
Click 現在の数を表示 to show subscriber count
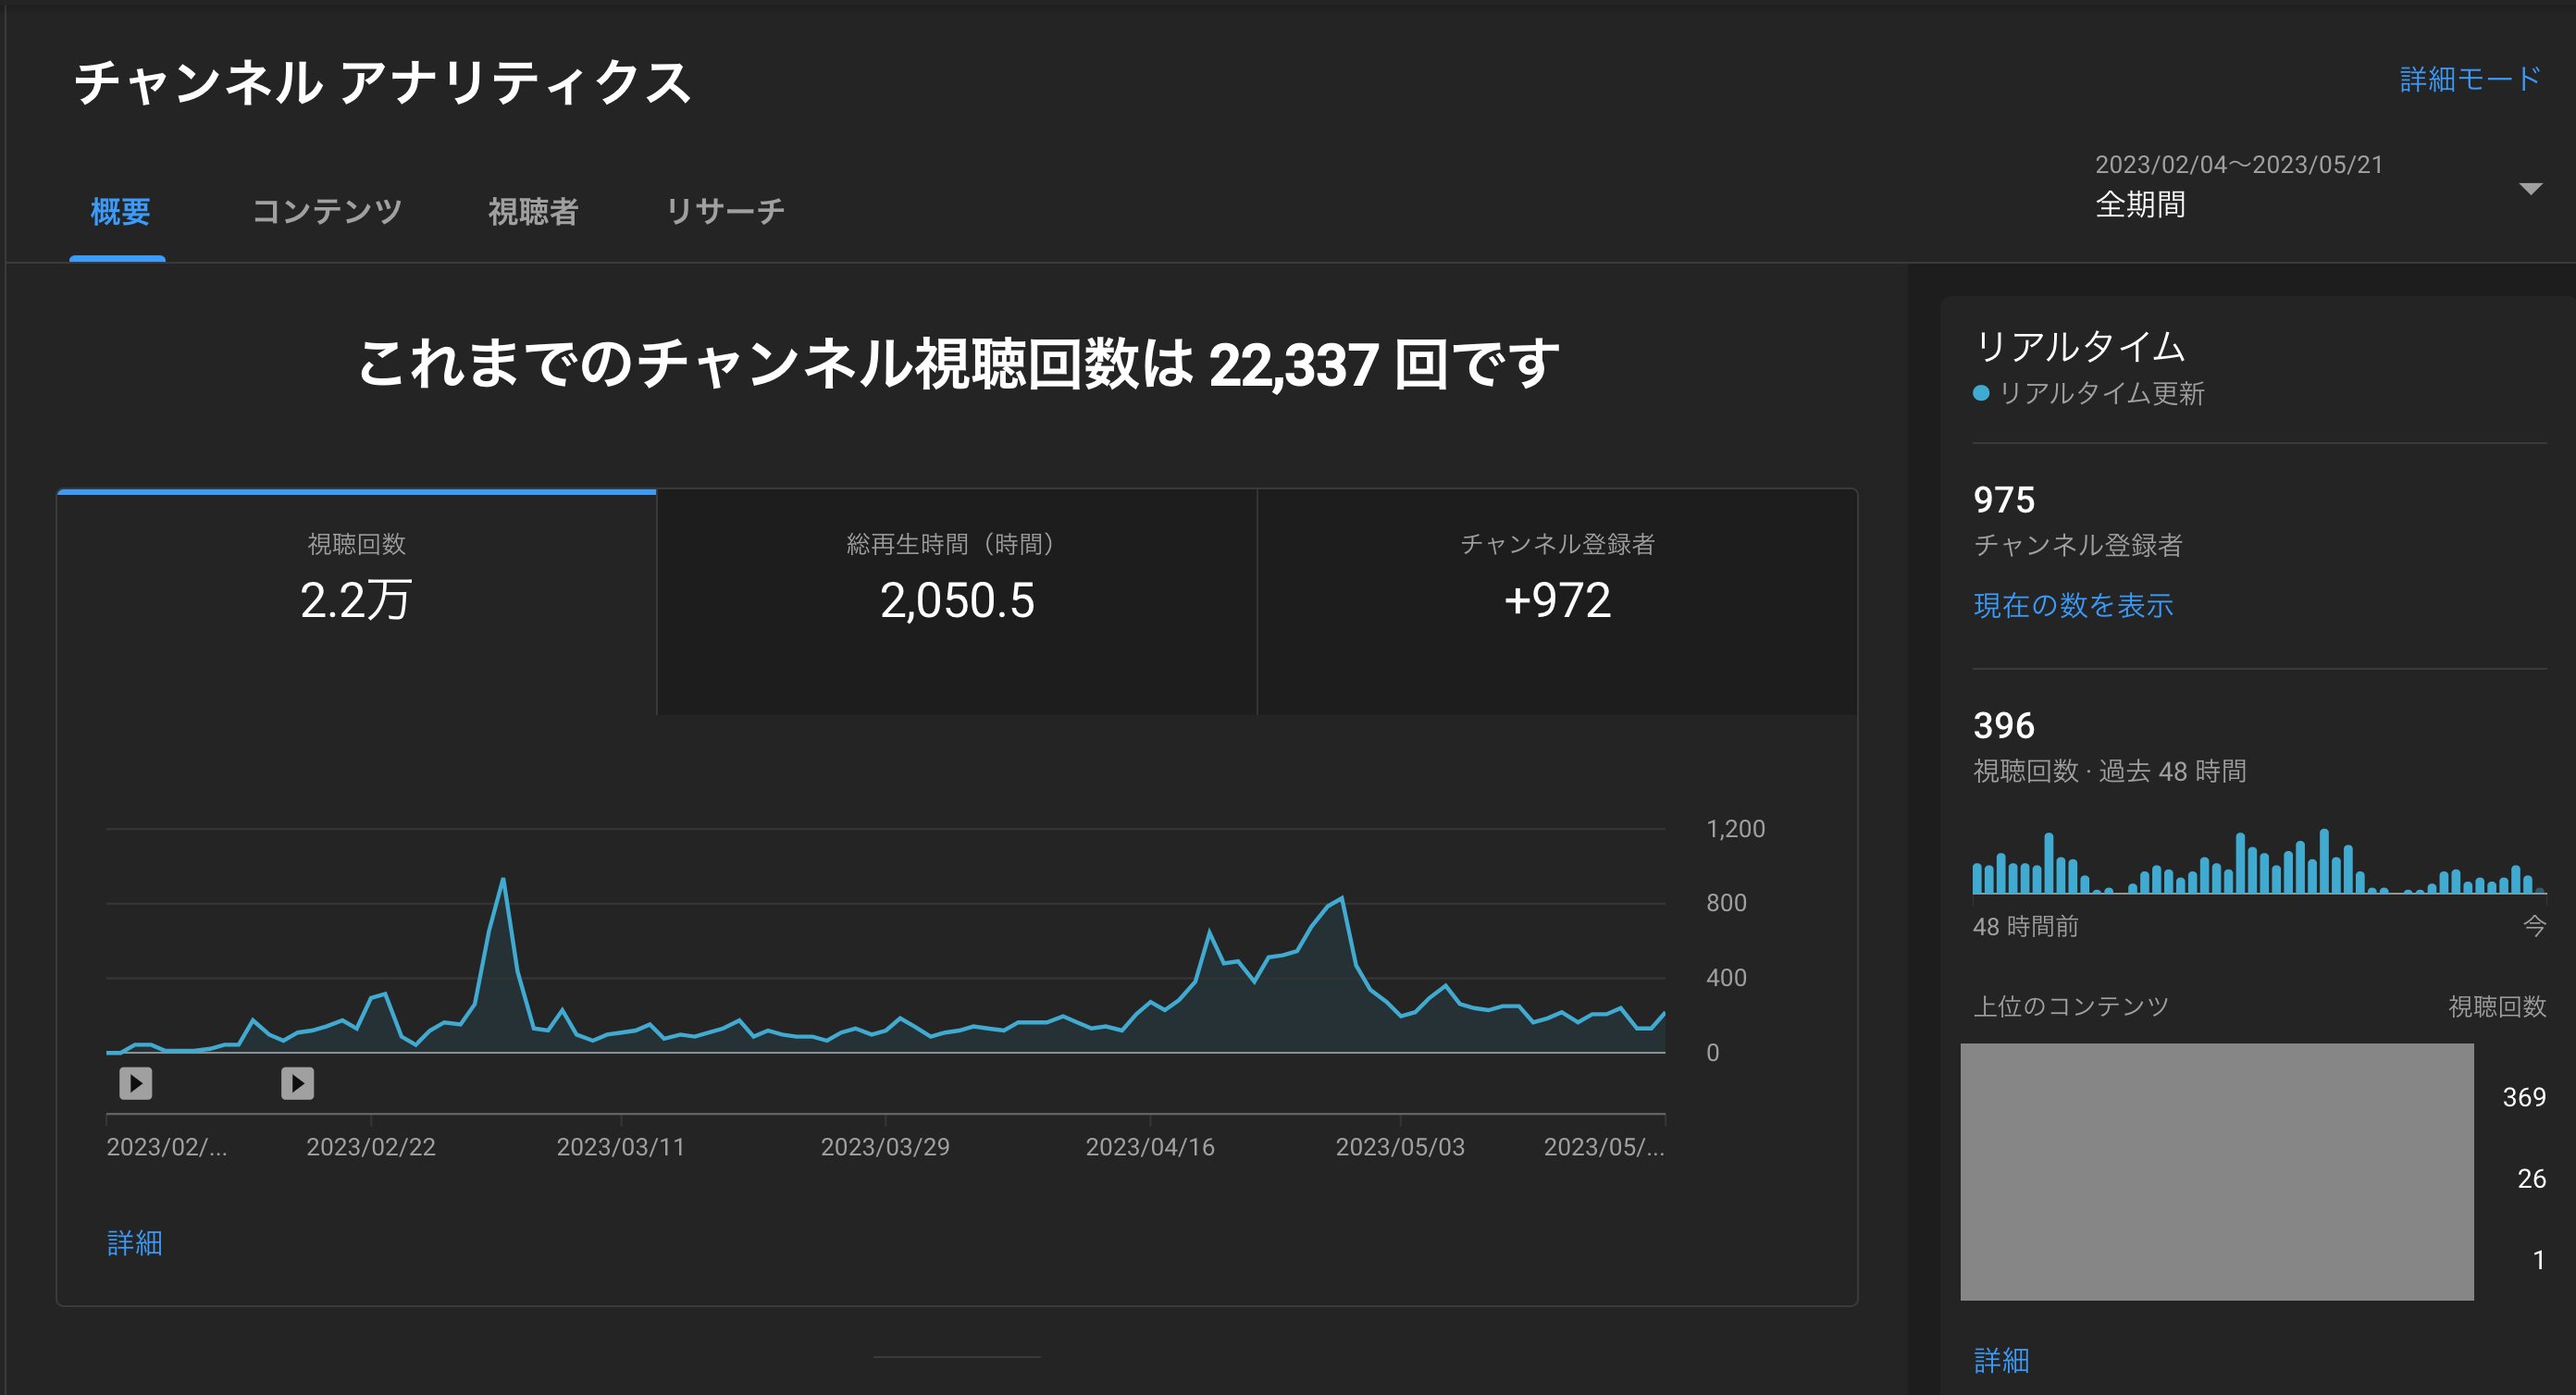2072,606
